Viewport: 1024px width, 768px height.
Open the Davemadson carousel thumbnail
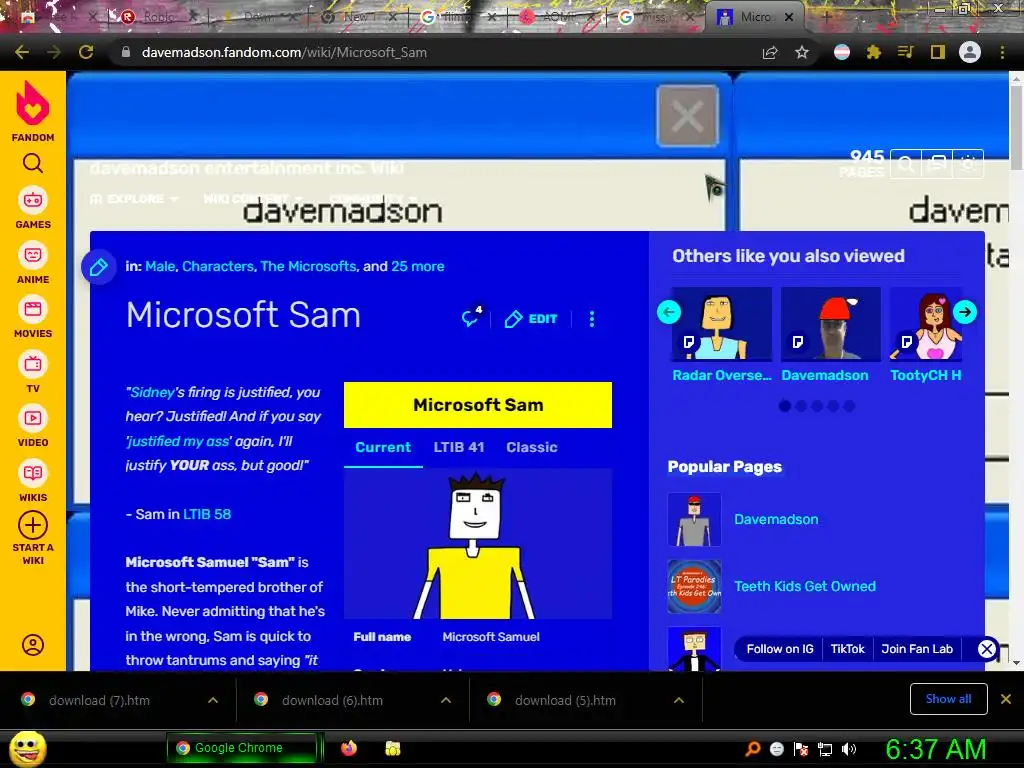tap(831, 324)
